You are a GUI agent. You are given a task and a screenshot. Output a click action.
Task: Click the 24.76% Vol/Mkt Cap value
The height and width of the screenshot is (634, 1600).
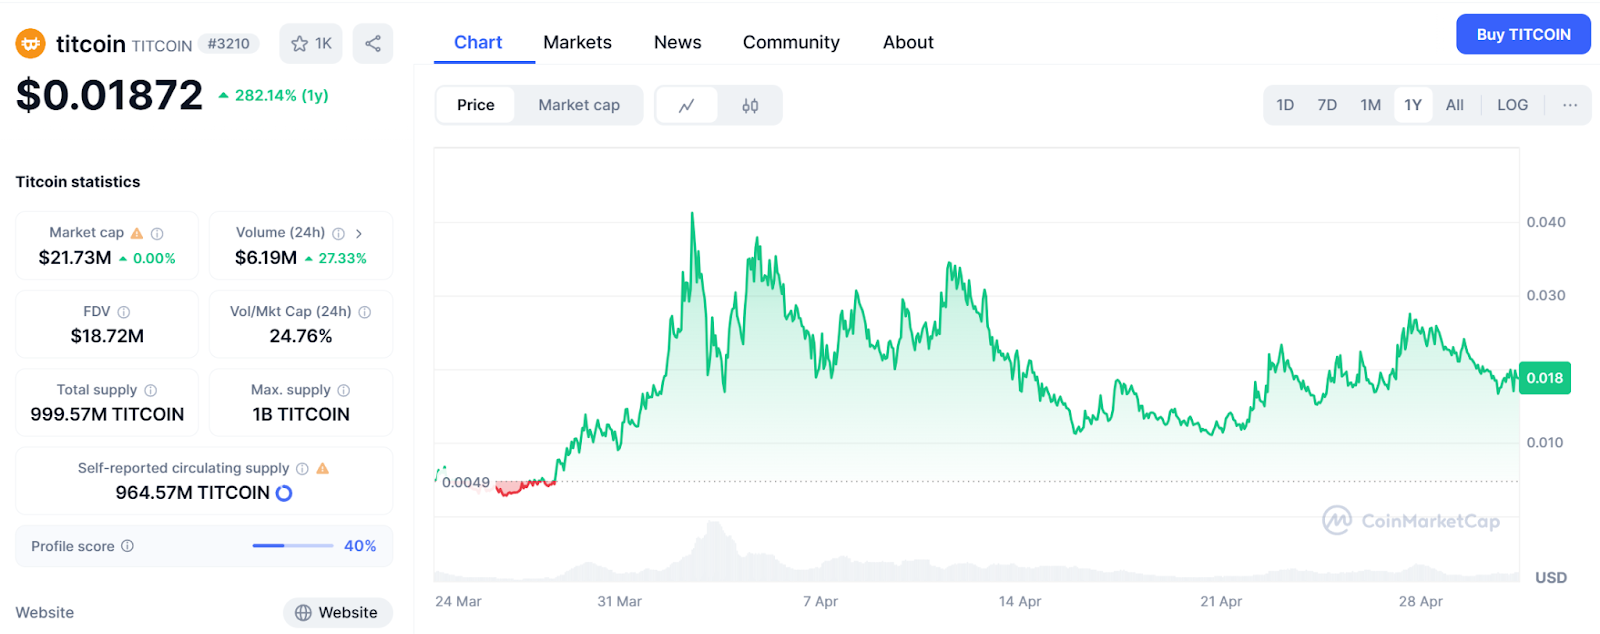[301, 336]
